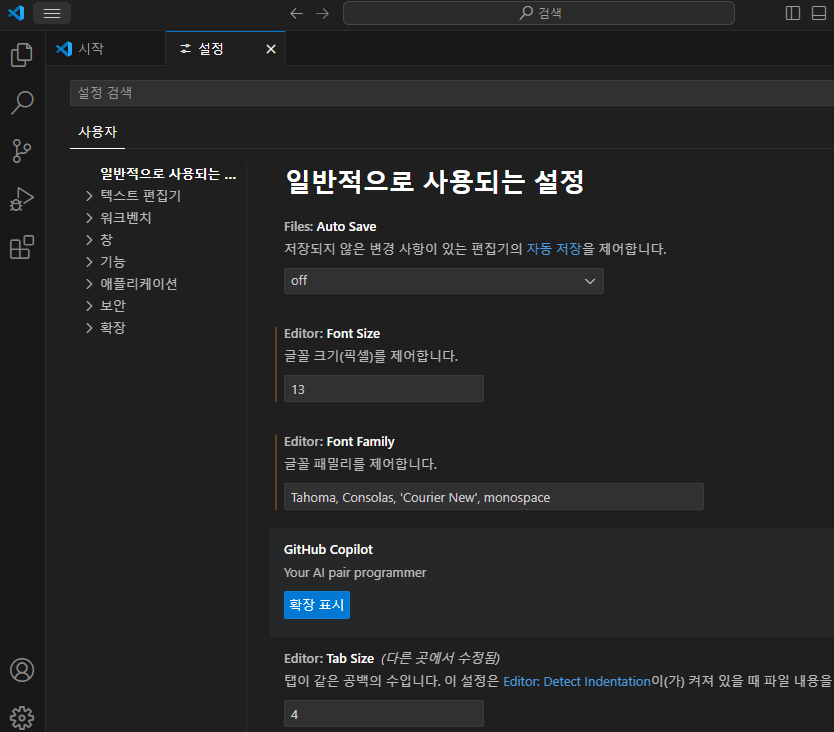Open the hamburger menu
Viewport: 834px width, 732px height.
pos(51,13)
